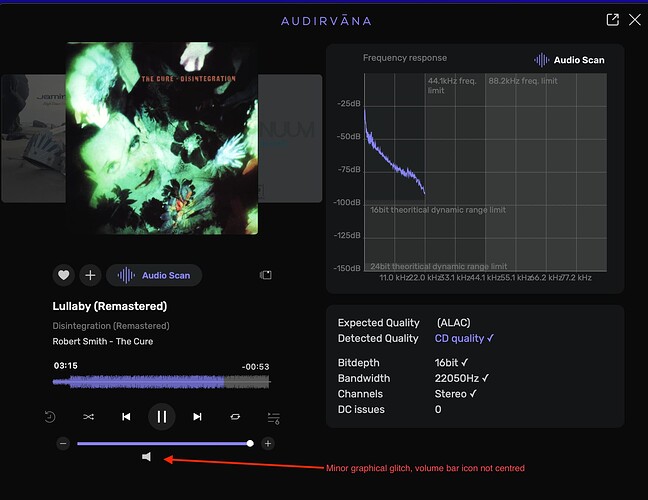Click the mini player icon beside Audio Scan
648x500 pixels.
click(266, 275)
